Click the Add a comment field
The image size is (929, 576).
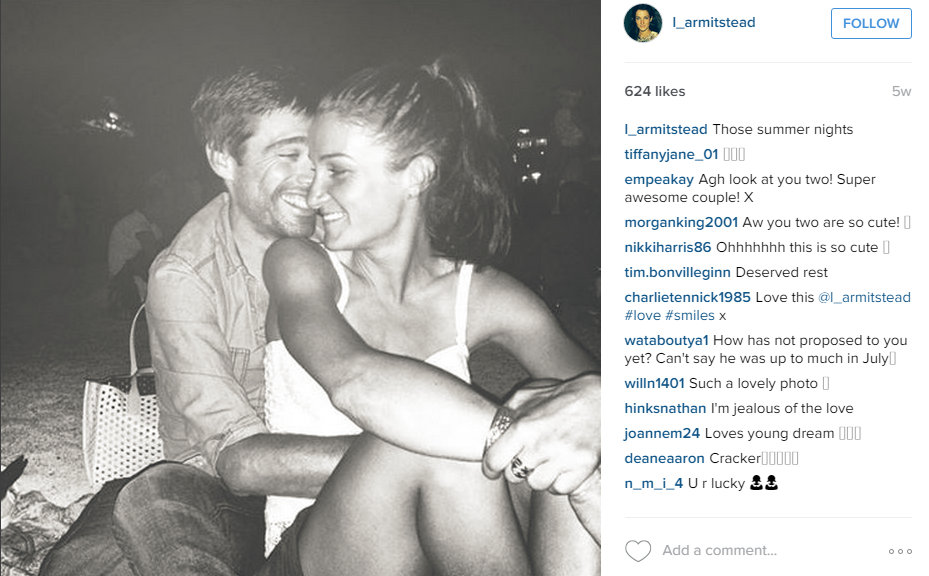719,551
